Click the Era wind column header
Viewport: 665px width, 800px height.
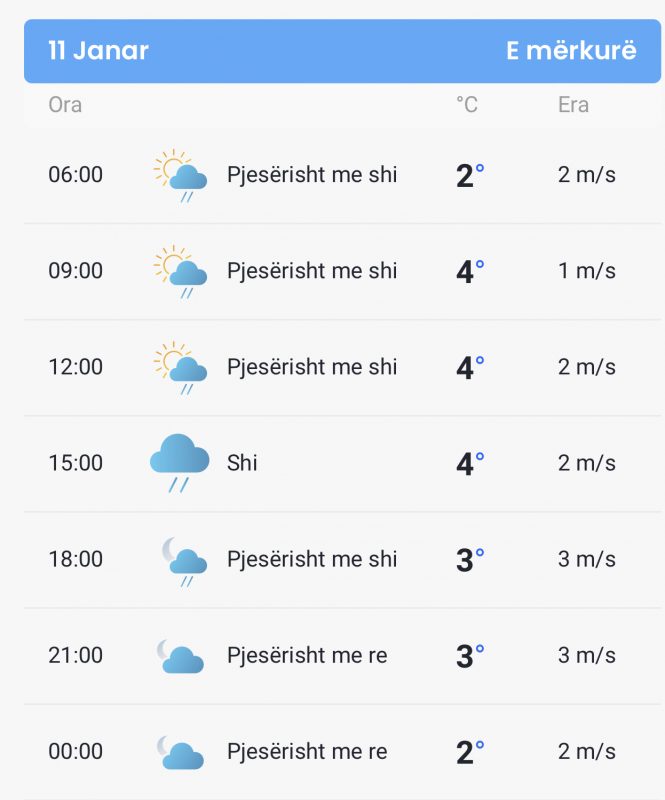click(573, 105)
